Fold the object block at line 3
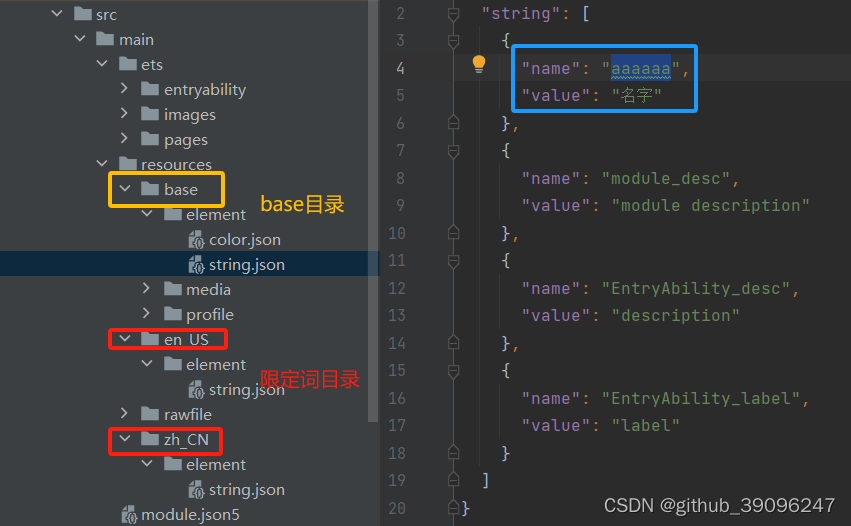Screen dimensions: 851x526 click(453, 41)
